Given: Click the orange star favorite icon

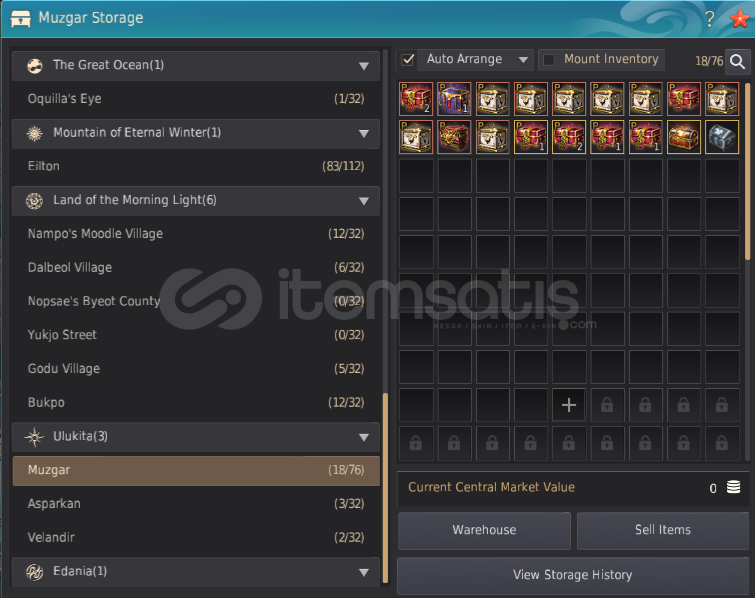Looking at the screenshot, I should pyautogui.click(x=739, y=19).
